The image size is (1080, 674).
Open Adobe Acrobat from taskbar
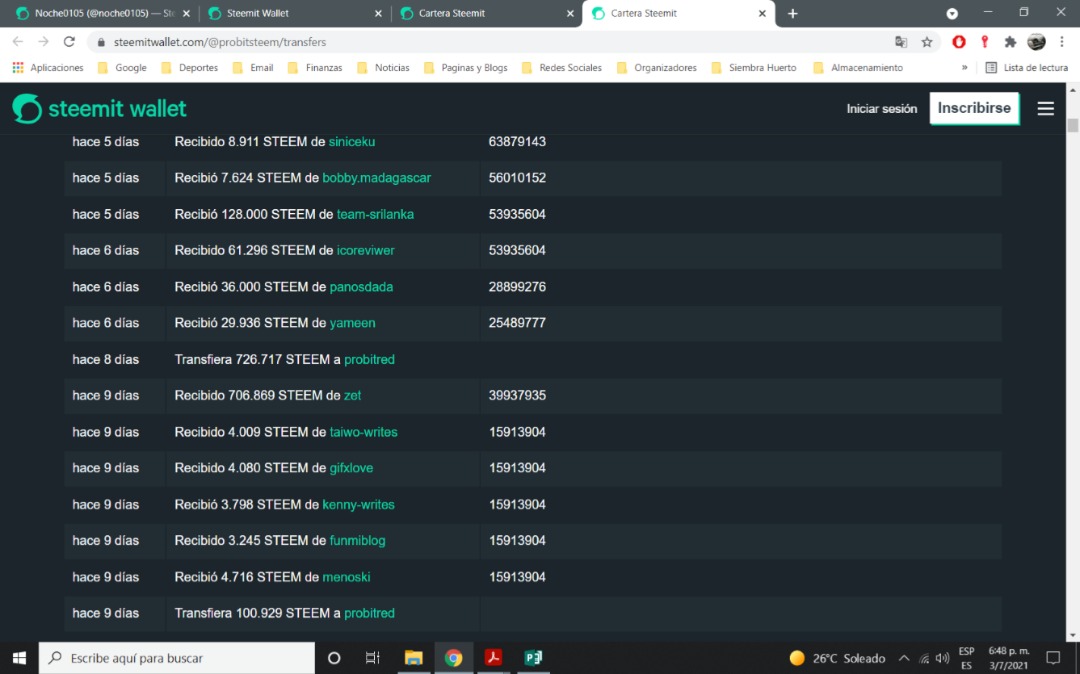(x=492, y=658)
